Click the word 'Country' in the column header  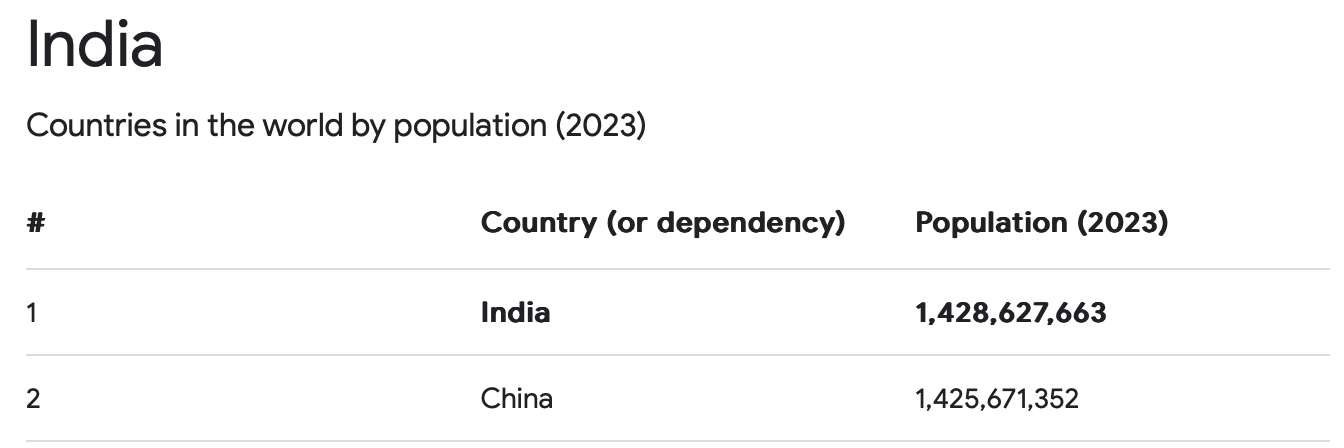[x=539, y=223]
